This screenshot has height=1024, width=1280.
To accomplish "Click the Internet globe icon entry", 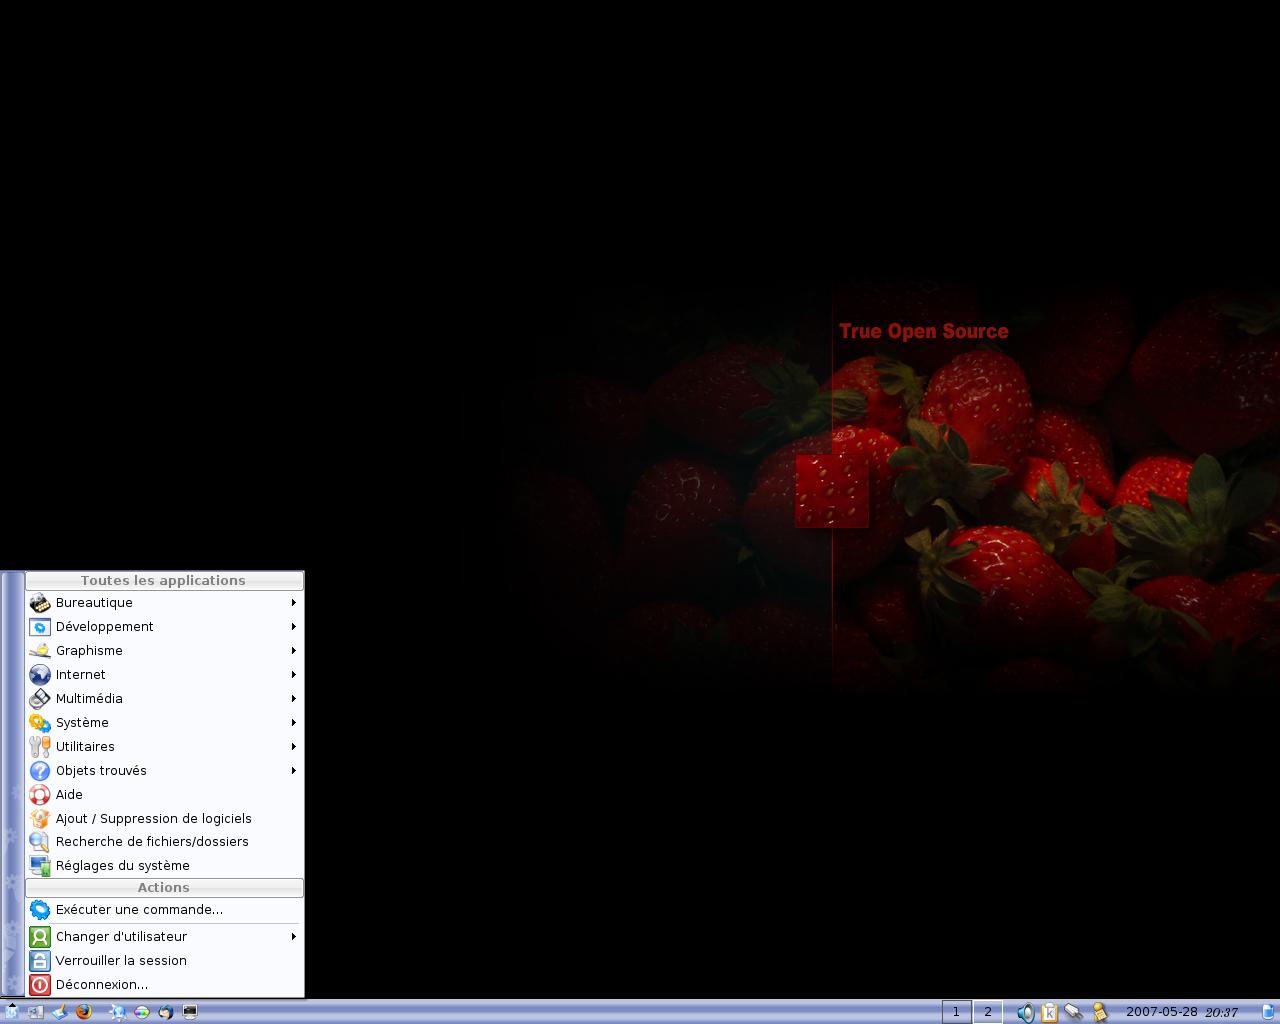I will coord(164,675).
